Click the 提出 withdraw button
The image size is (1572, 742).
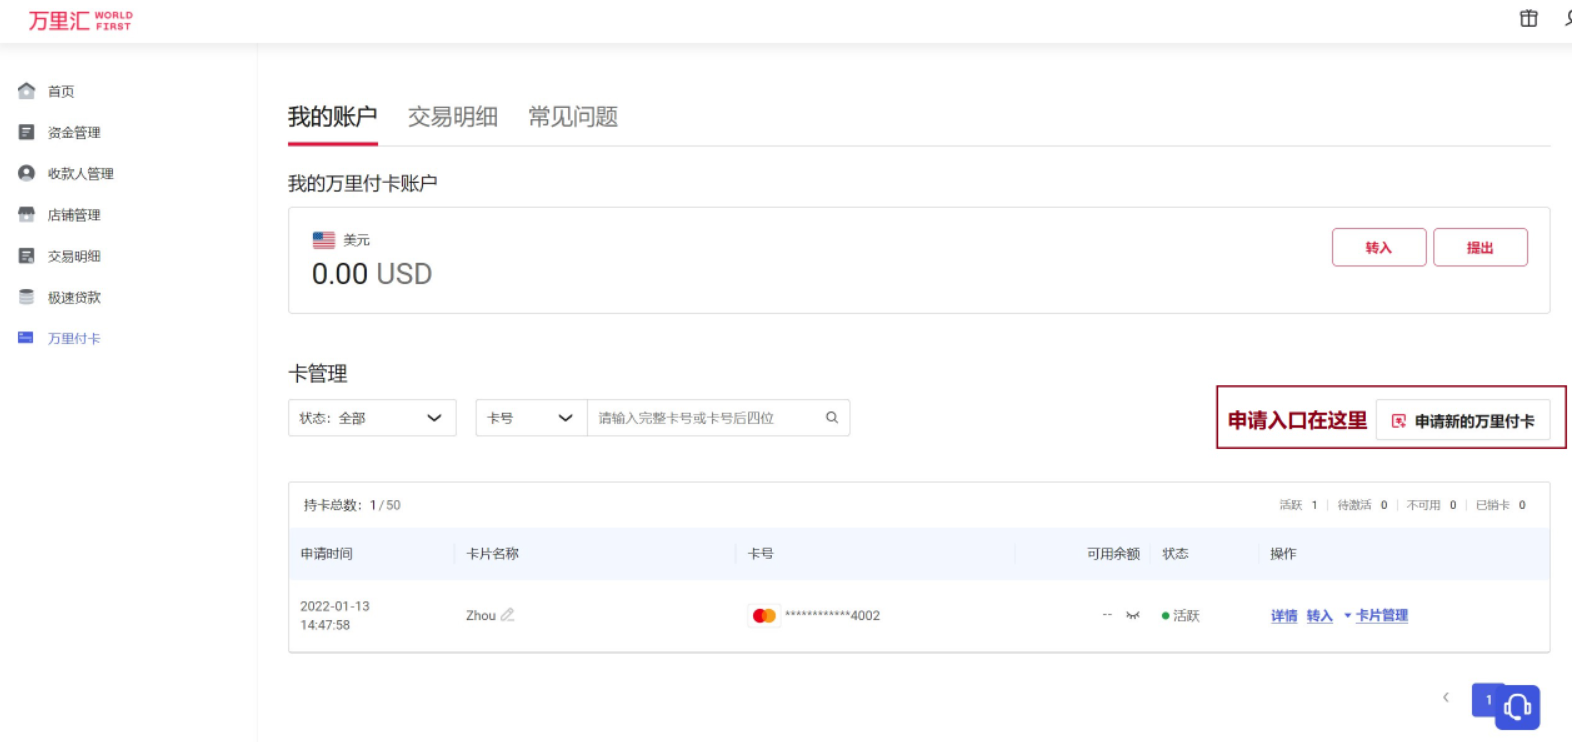coord(1480,247)
